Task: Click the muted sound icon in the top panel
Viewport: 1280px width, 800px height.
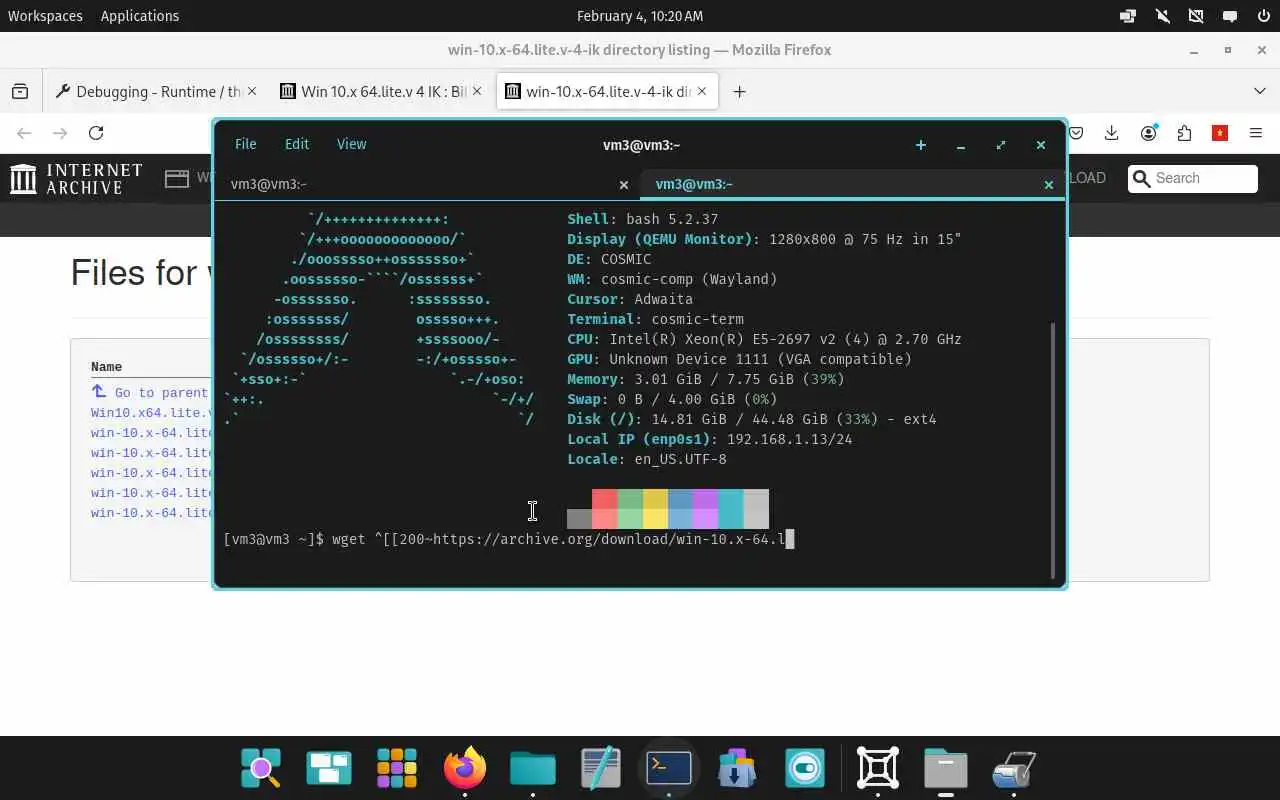Action: click(1162, 16)
